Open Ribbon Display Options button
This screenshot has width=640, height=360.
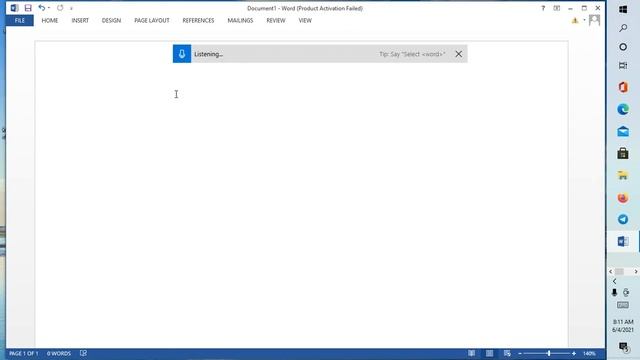click(x=557, y=8)
